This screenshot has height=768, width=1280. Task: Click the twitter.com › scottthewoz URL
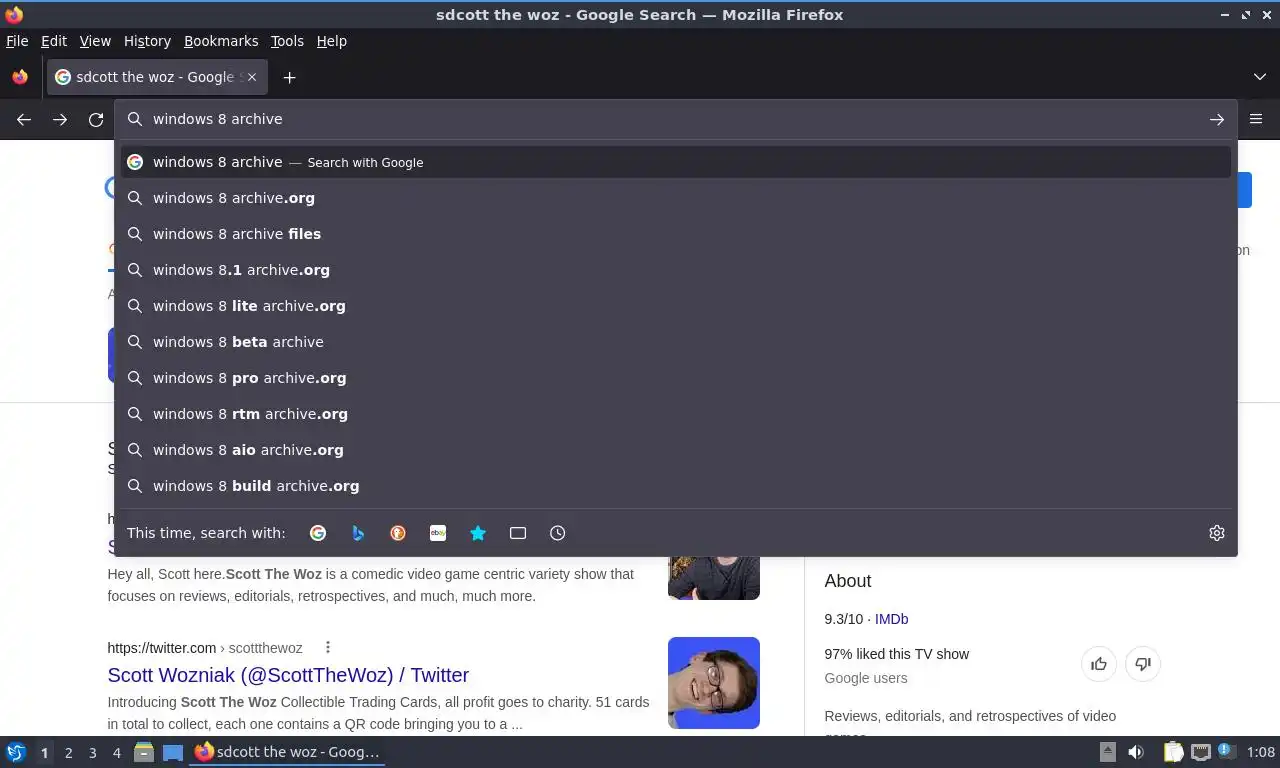click(x=205, y=648)
